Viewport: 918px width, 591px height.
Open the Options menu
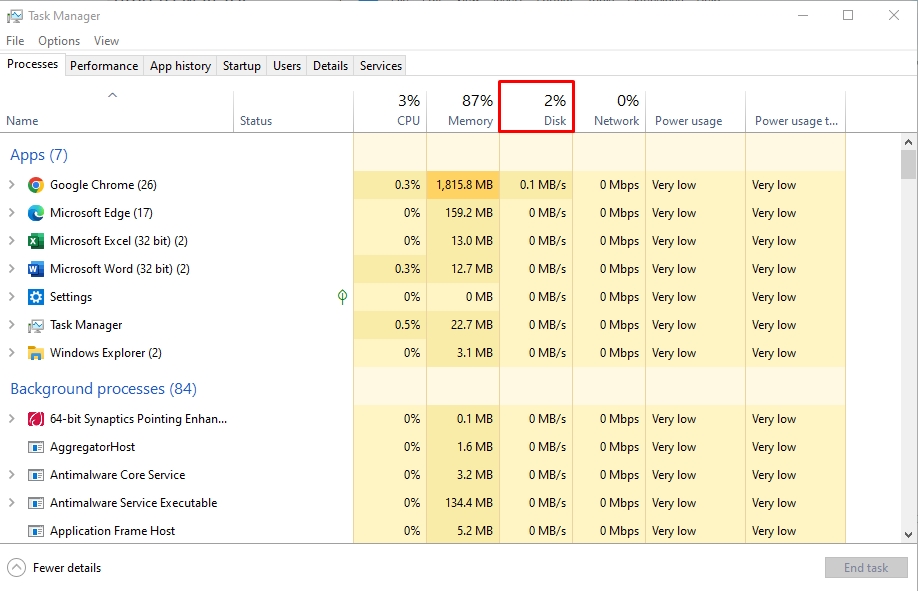pyautogui.click(x=59, y=41)
